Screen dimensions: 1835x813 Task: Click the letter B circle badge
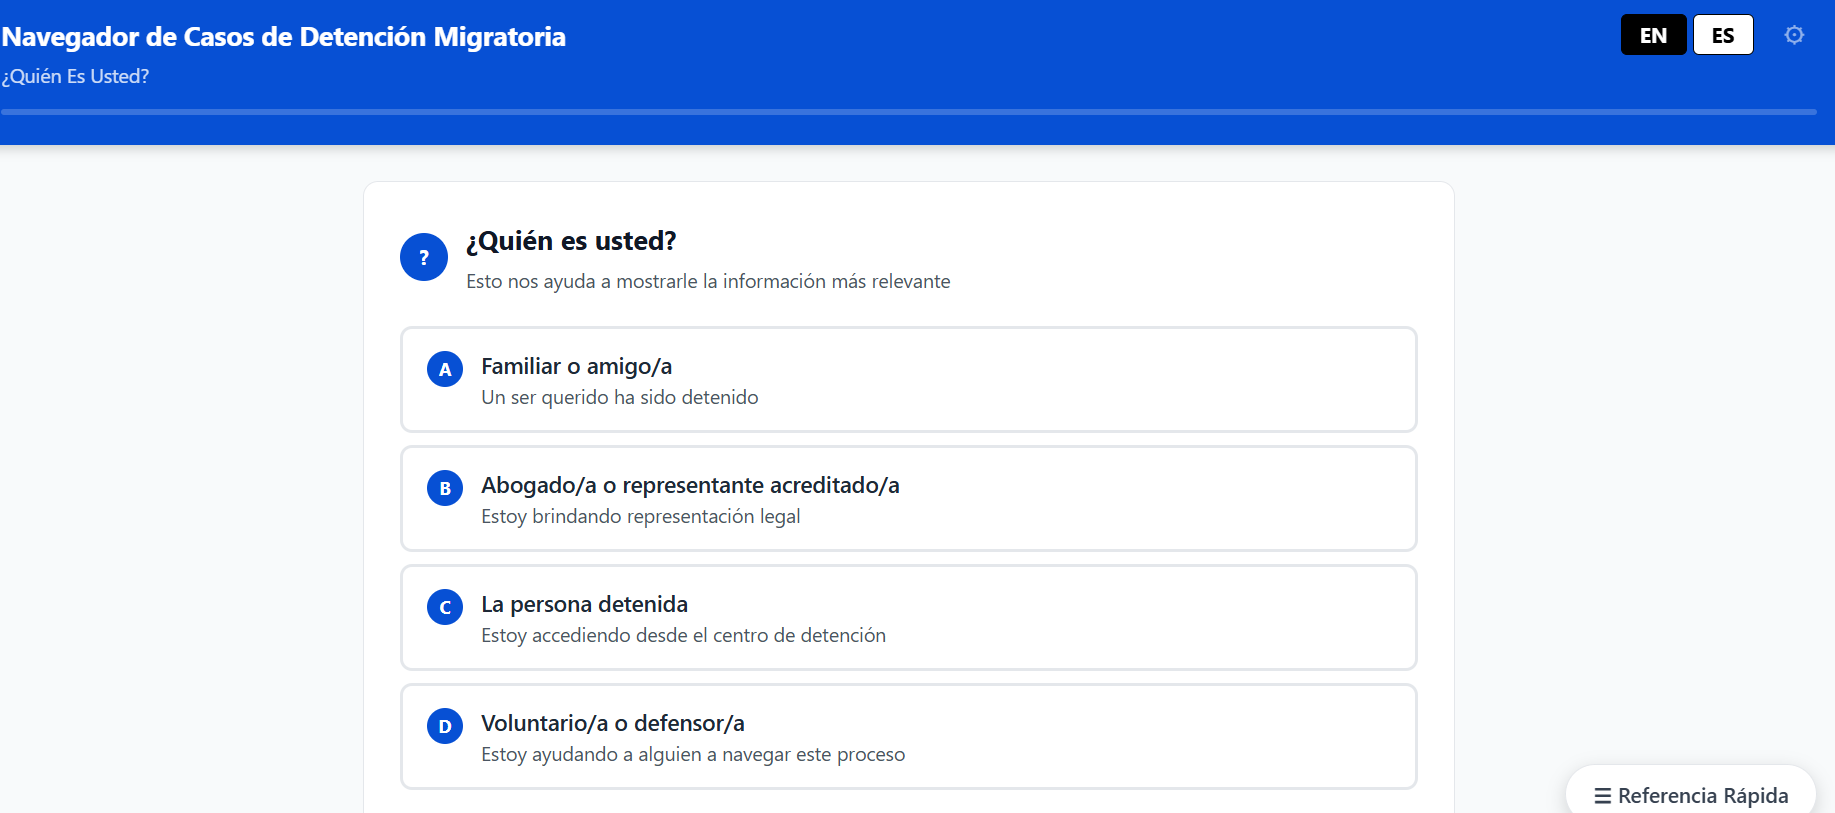coord(445,488)
